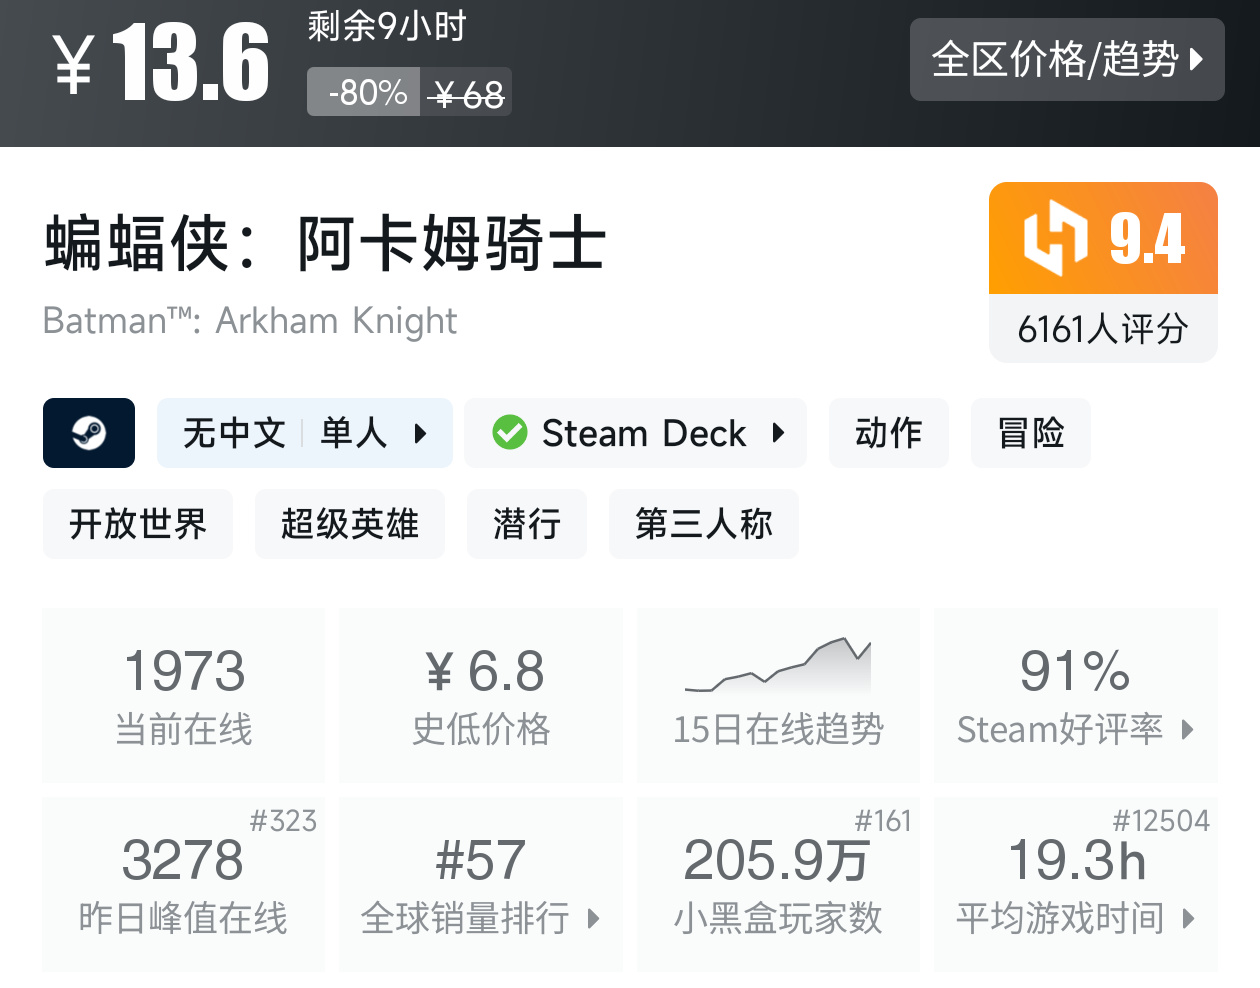This screenshot has height=988, width=1260.
Task: Click the historical lowest price ¥6.8 tile
Action: tap(481, 695)
